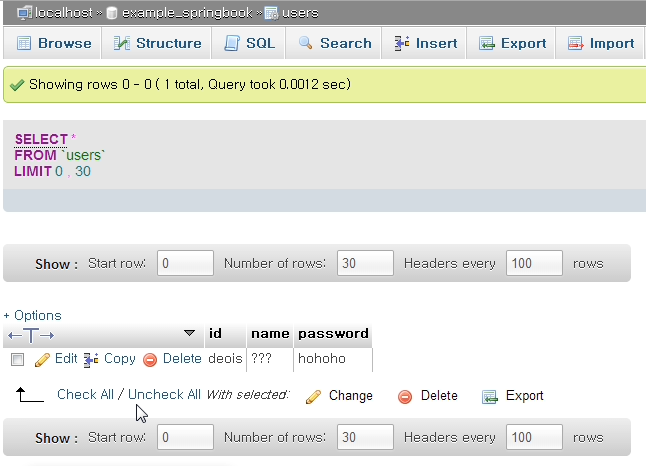This screenshot has width=646, height=466.
Task: Switch to the Structure tab
Action: pyautogui.click(x=157, y=43)
